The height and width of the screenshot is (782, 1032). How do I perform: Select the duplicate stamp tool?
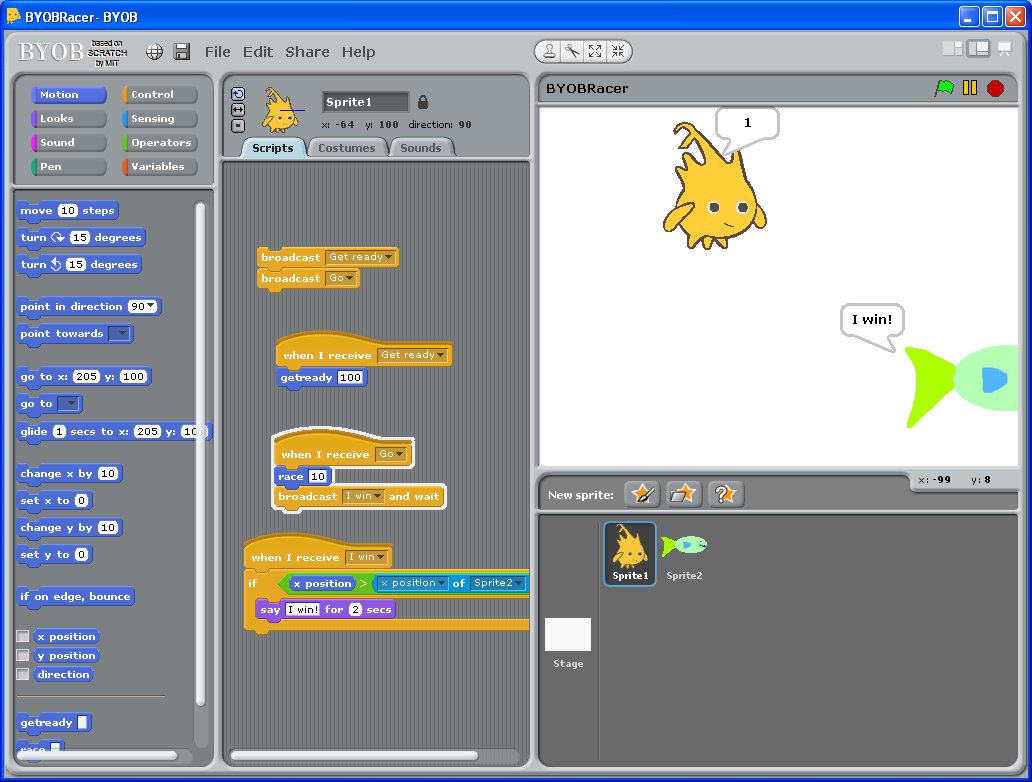549,51
